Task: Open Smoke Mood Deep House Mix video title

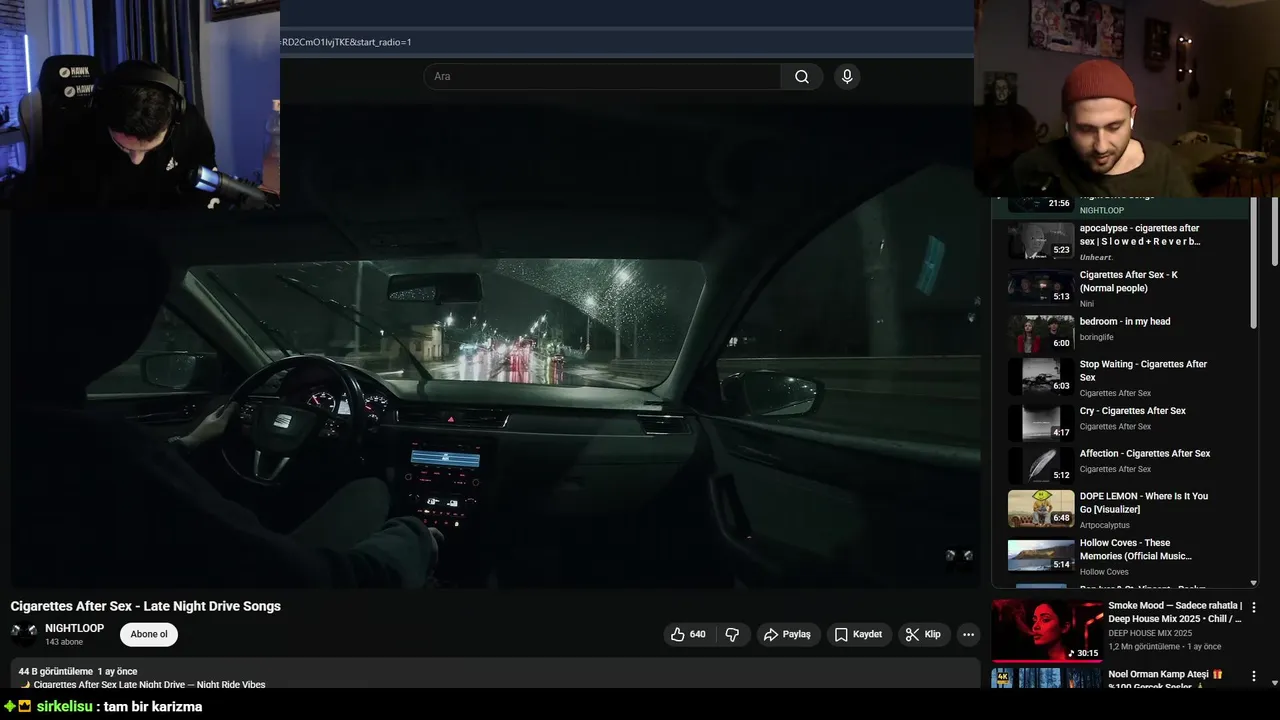Action: click(1175, 612)
